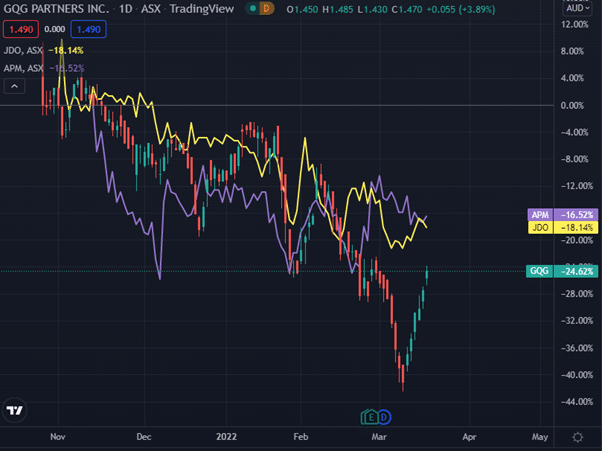Click the Dec label on time axis
This screenshot has width=602, height=451.
[144, 437]
